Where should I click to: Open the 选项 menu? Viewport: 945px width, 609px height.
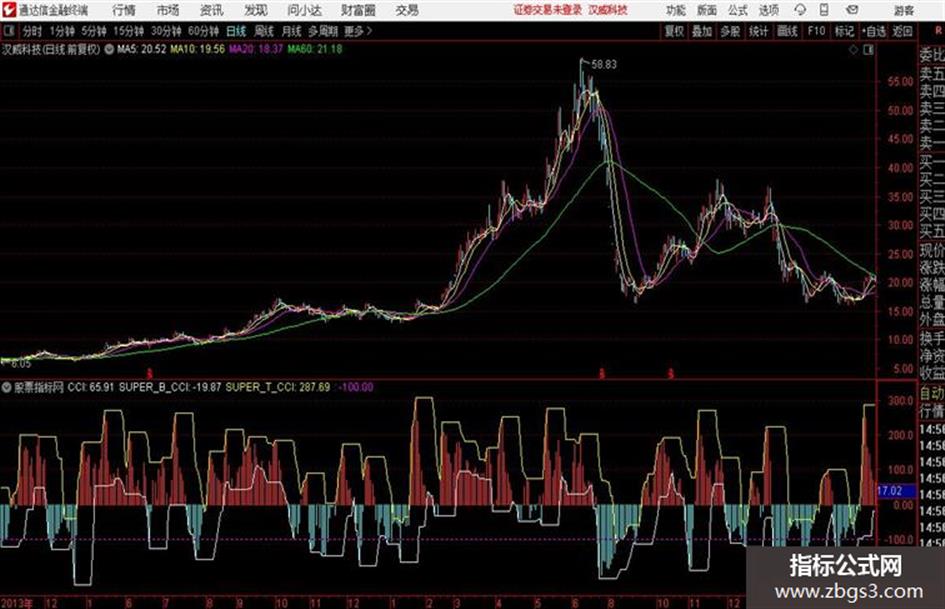[x=768, y=10]
